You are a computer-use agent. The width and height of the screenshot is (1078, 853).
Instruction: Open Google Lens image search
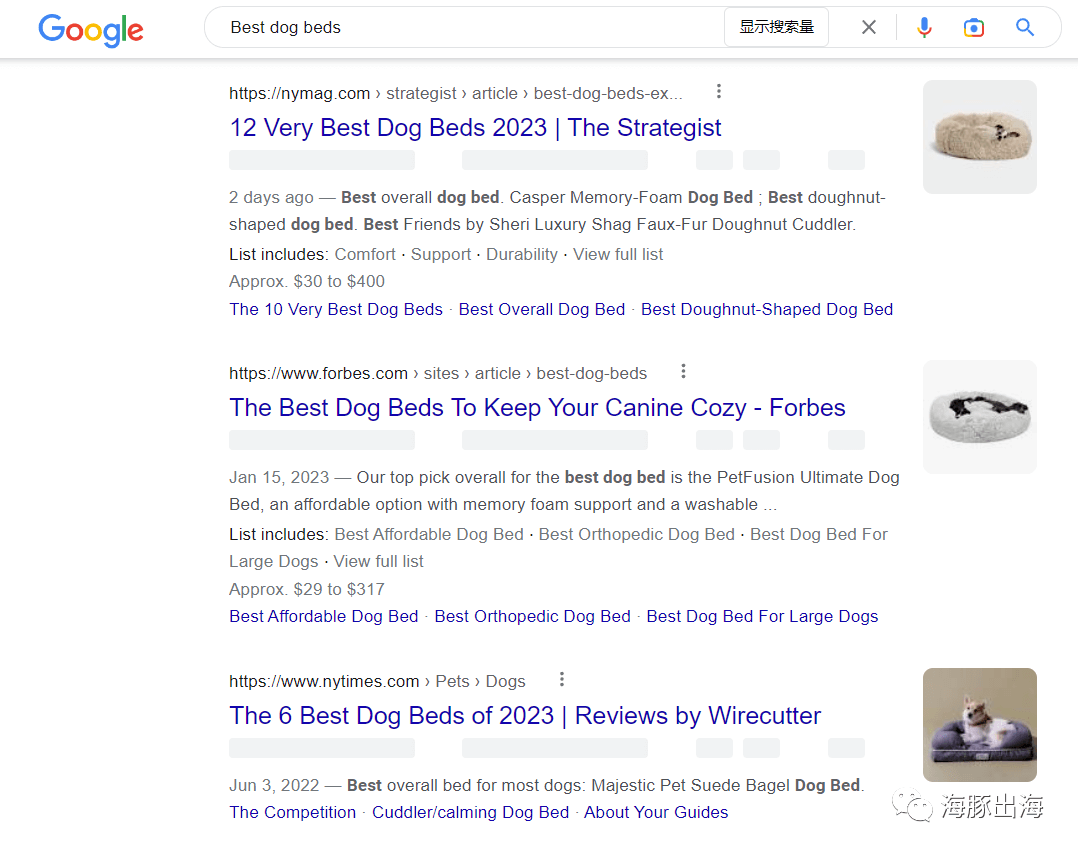point(974,28)
